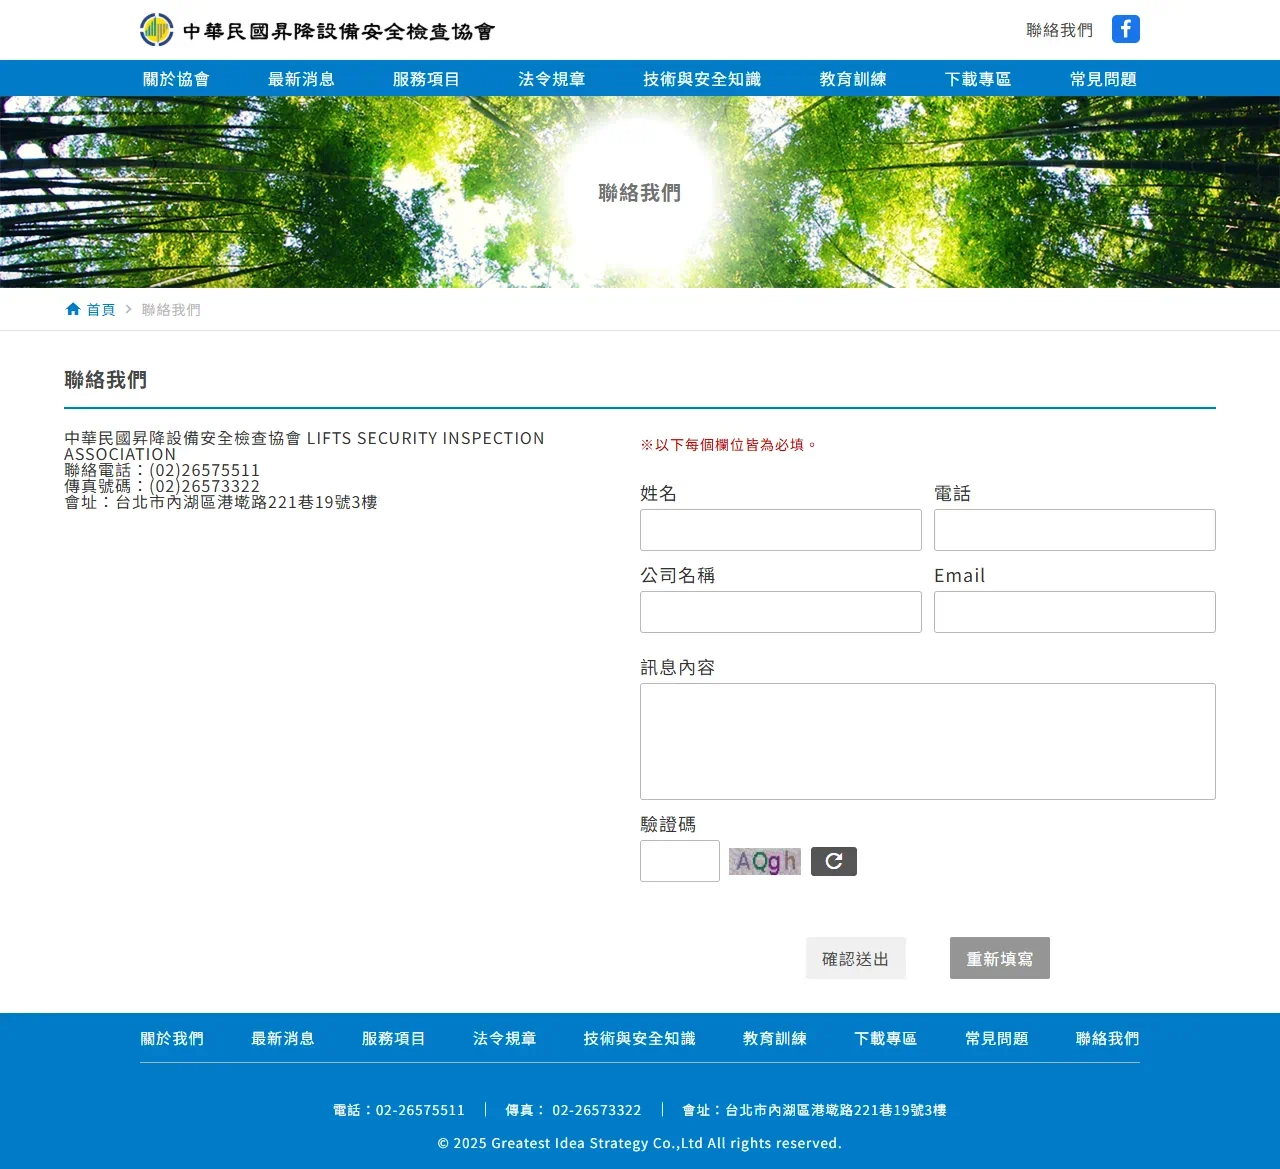The width and height of the screenshot is (1280, 1169).
Task: Click the 姓名 input field
Action: tap(780, 530)
